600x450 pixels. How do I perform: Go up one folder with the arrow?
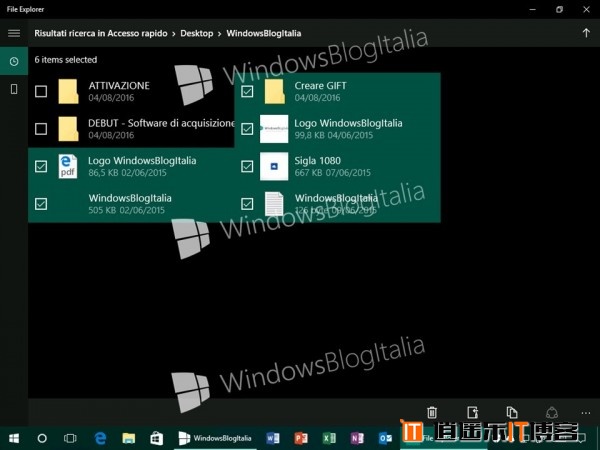[x=586, y=33]
